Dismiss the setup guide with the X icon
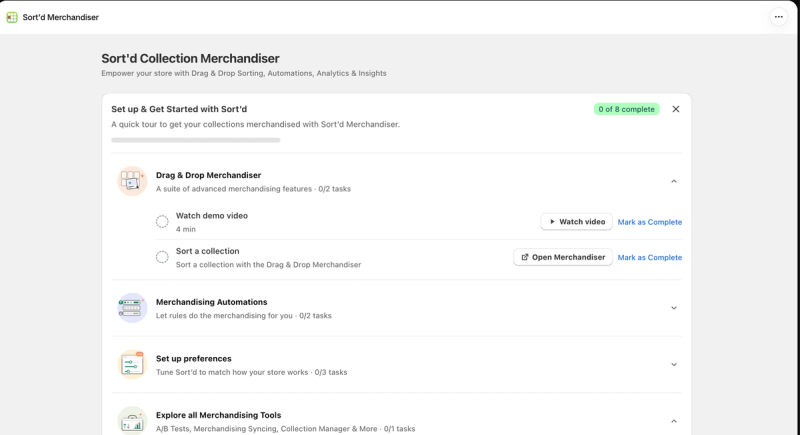The width and height of the screenshot is (800, 435). [x=676, y=109]
